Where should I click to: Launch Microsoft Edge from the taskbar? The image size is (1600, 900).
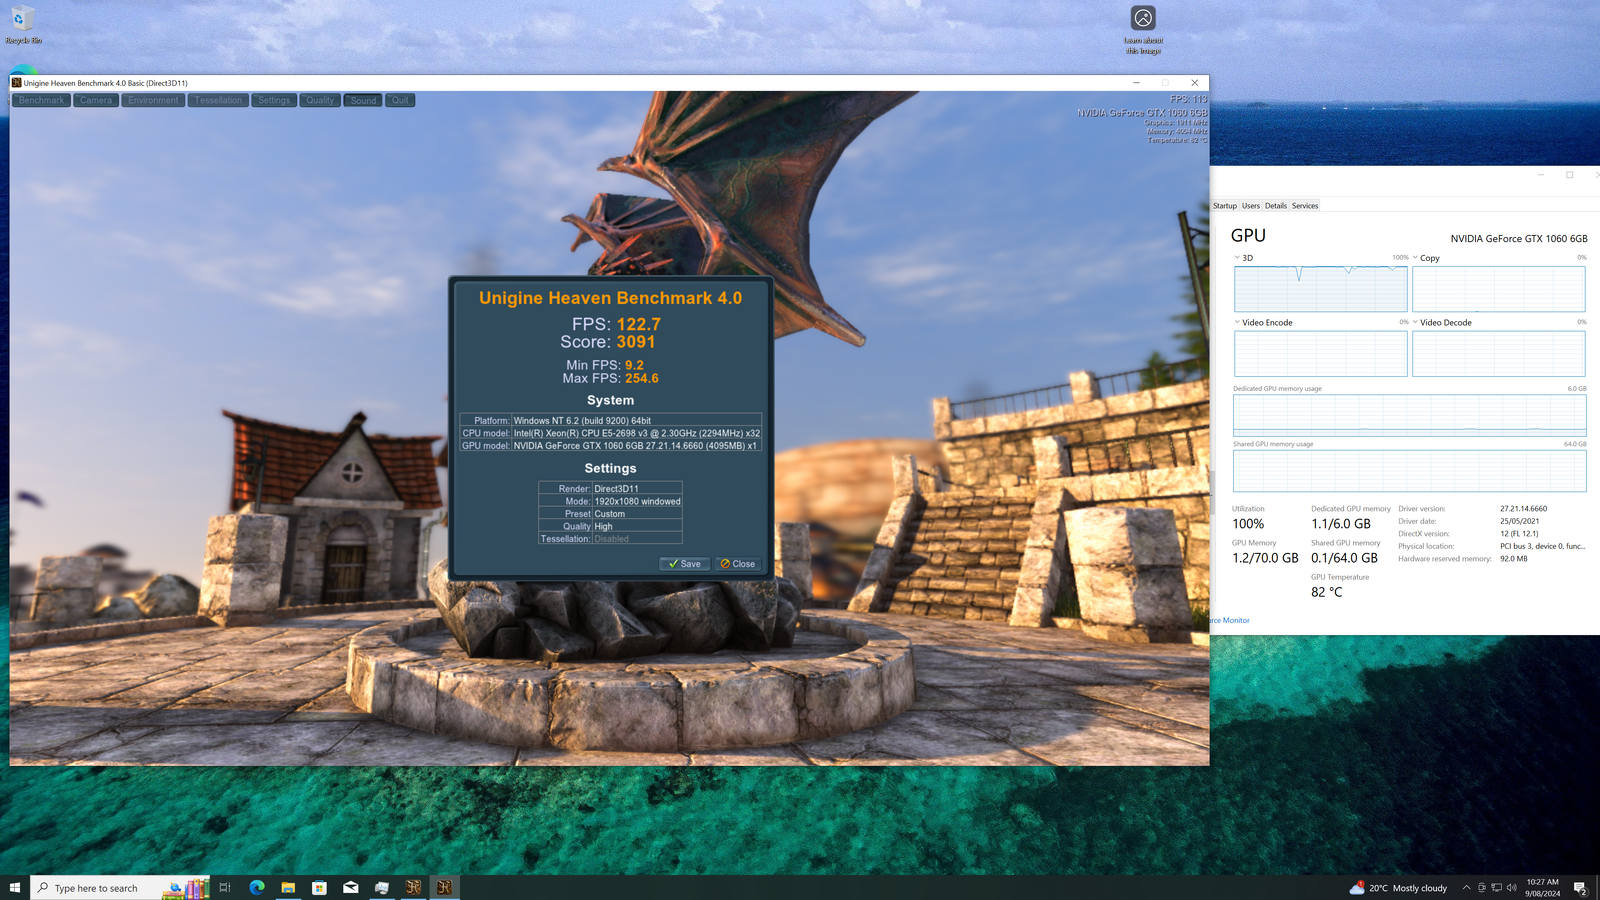point(257,887)
